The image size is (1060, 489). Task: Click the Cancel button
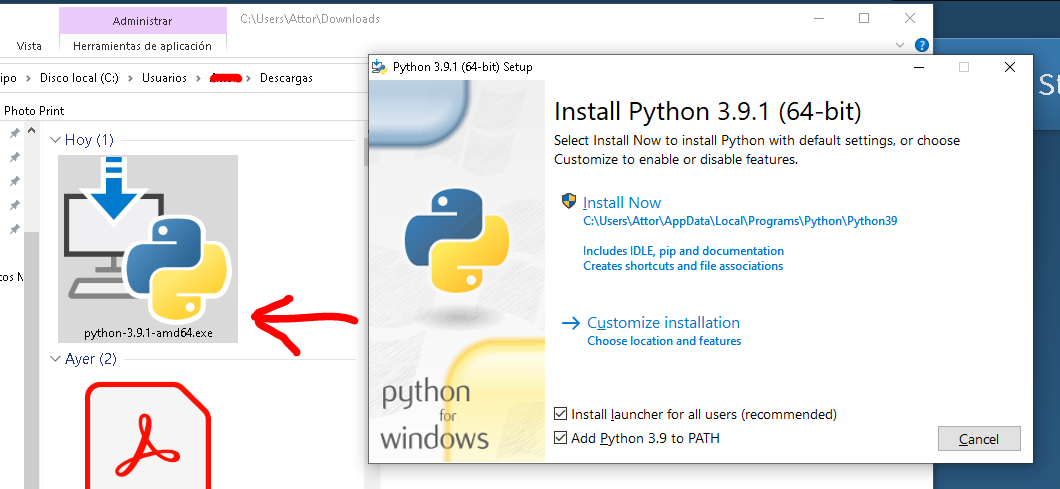[979, 439]
